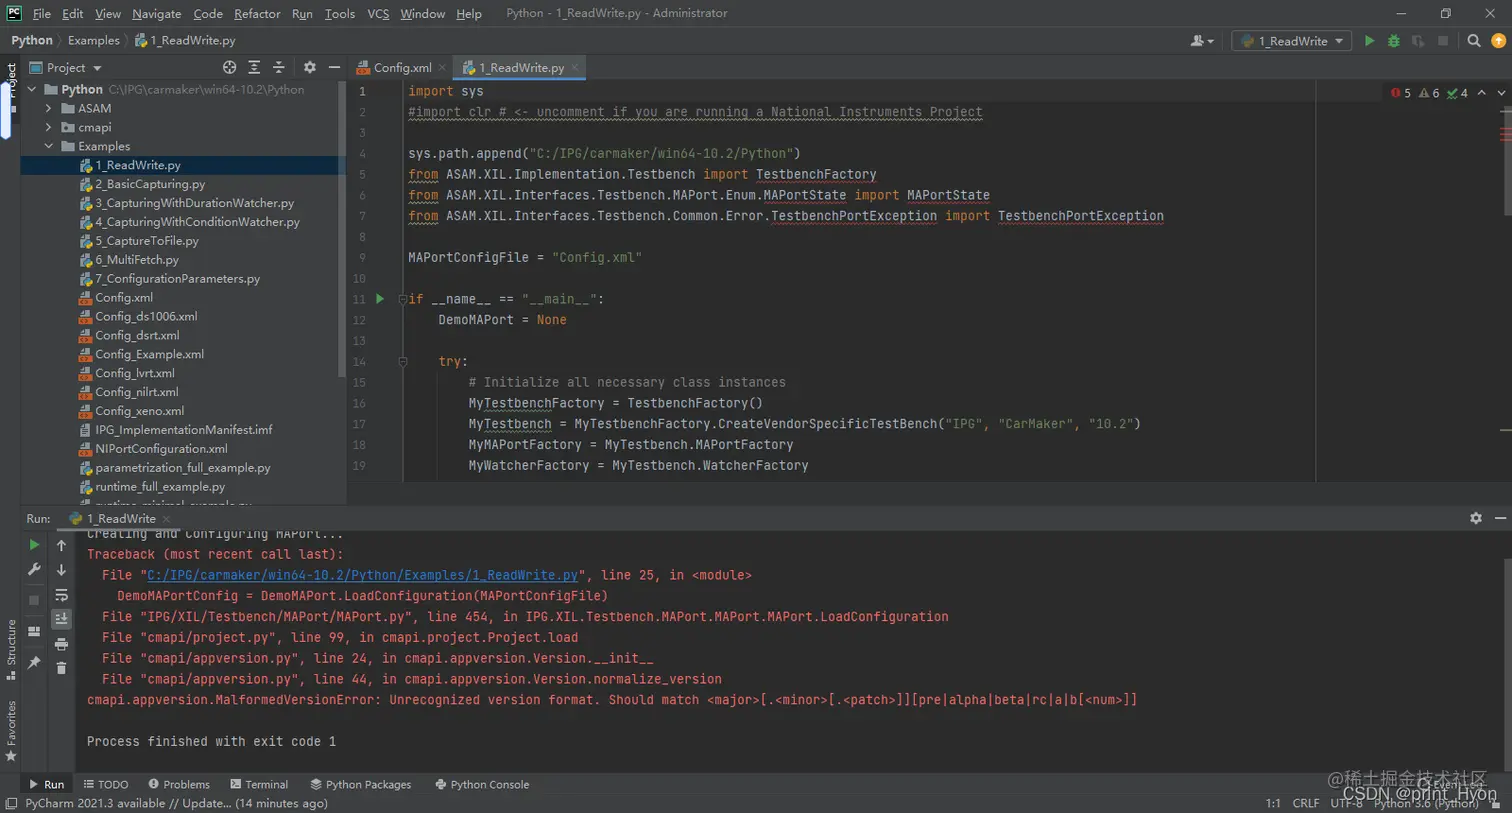Click the down-the-stack-trace arrow
Screen dimensions: 1512x813
click(x=61, y=570)
